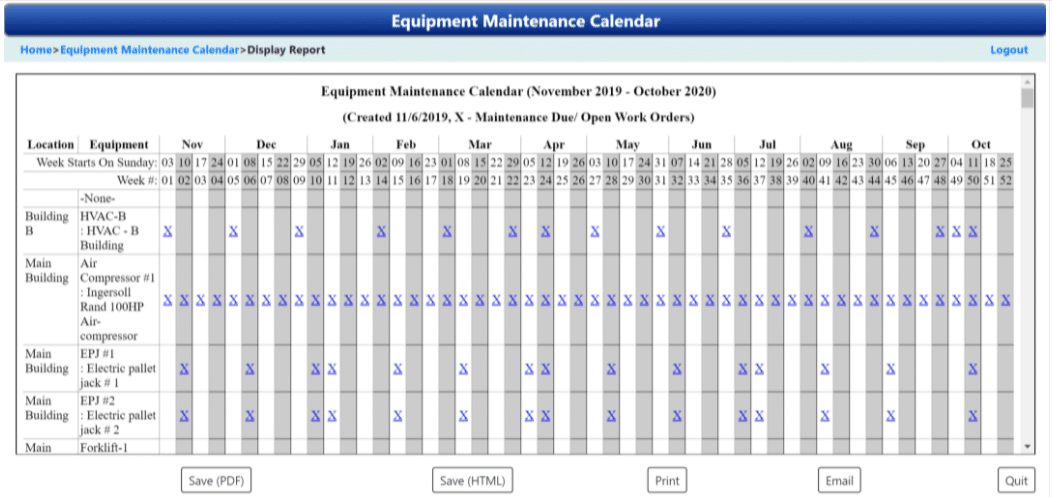This screenshot has width=1052, height=497.
Task: Send the report using the Email button
Action: pyautogui.click(x=839, y=481)
